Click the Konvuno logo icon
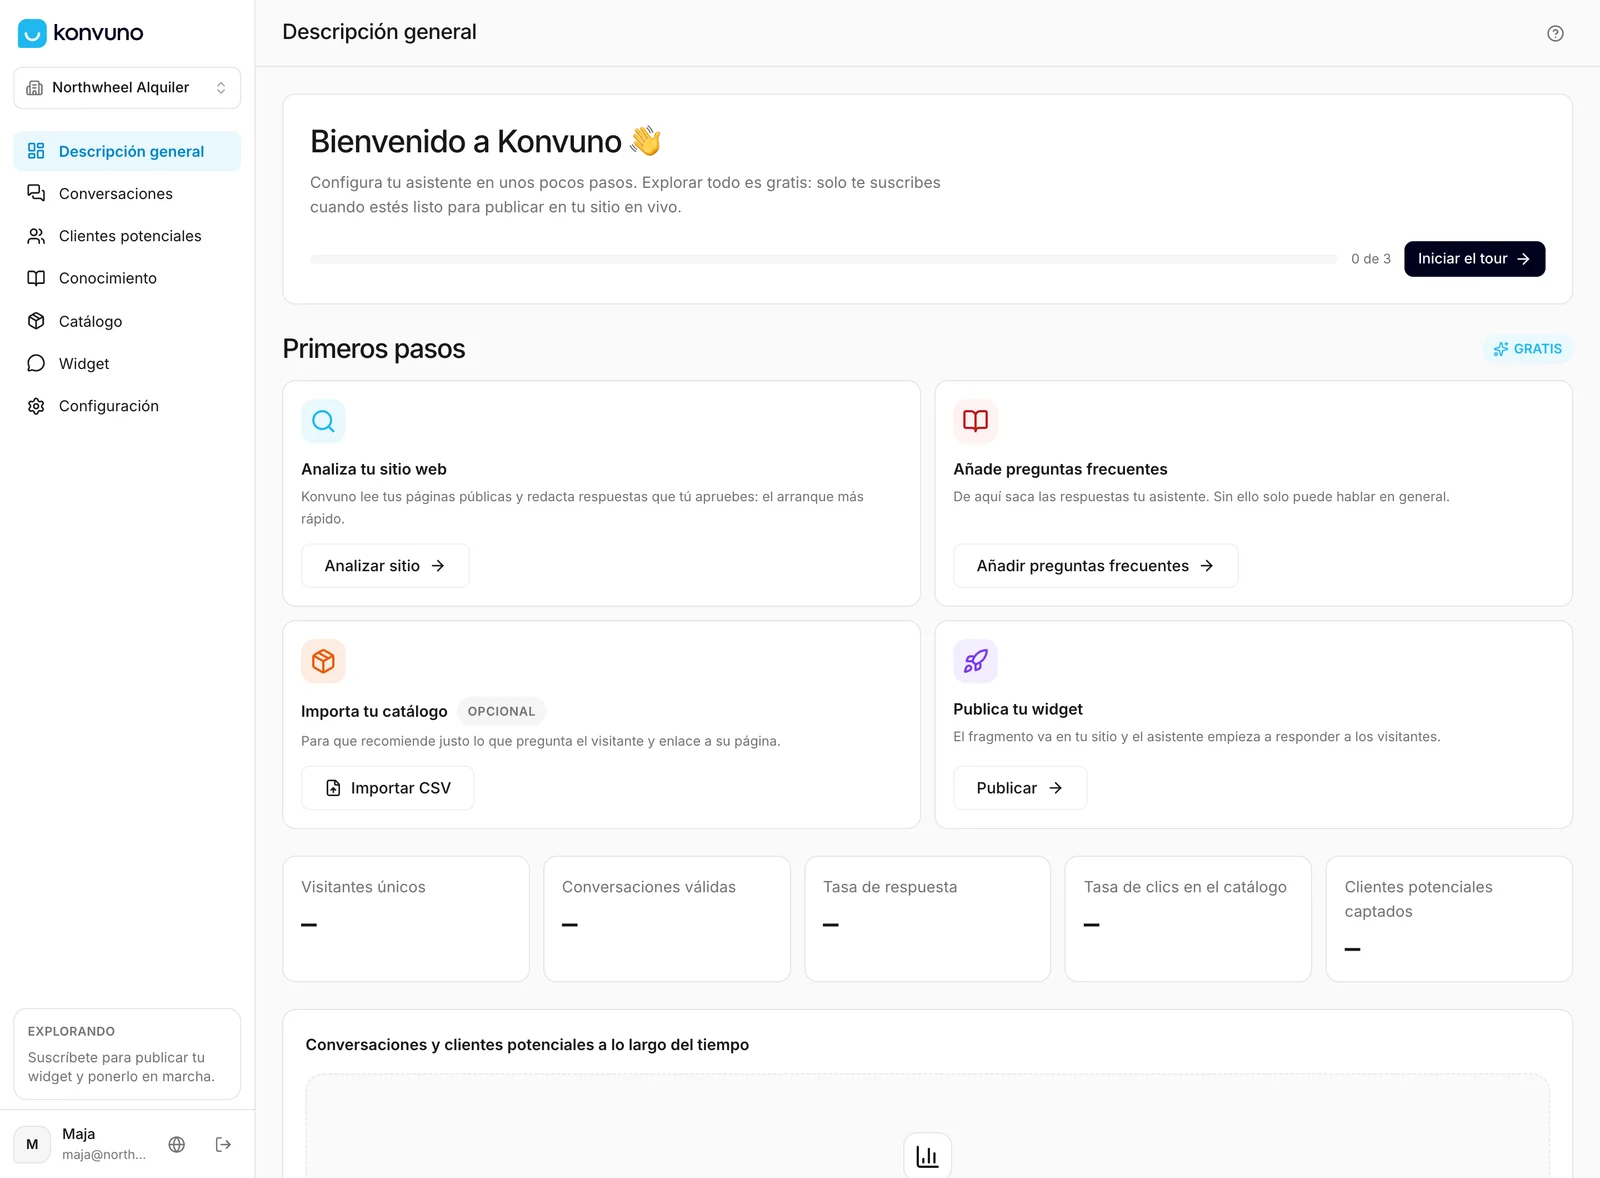The width and height of the screenshot is (1600, 1178). (x=32, y=33)
